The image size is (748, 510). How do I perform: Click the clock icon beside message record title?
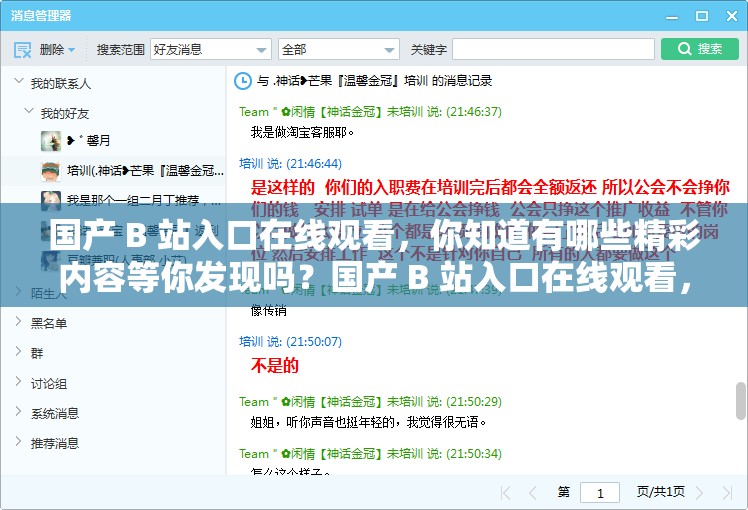point(243,81)
